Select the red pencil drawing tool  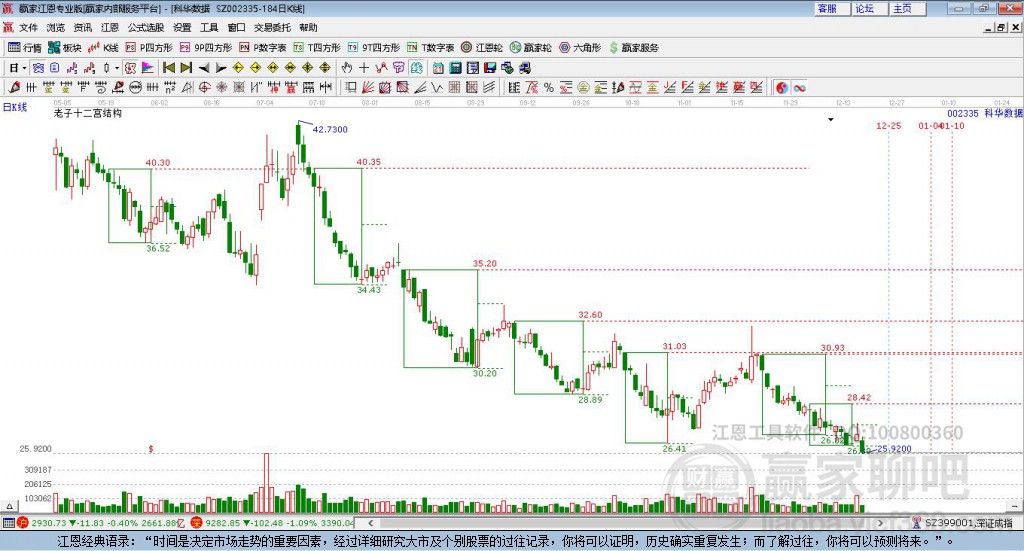(x=14, y=87)
